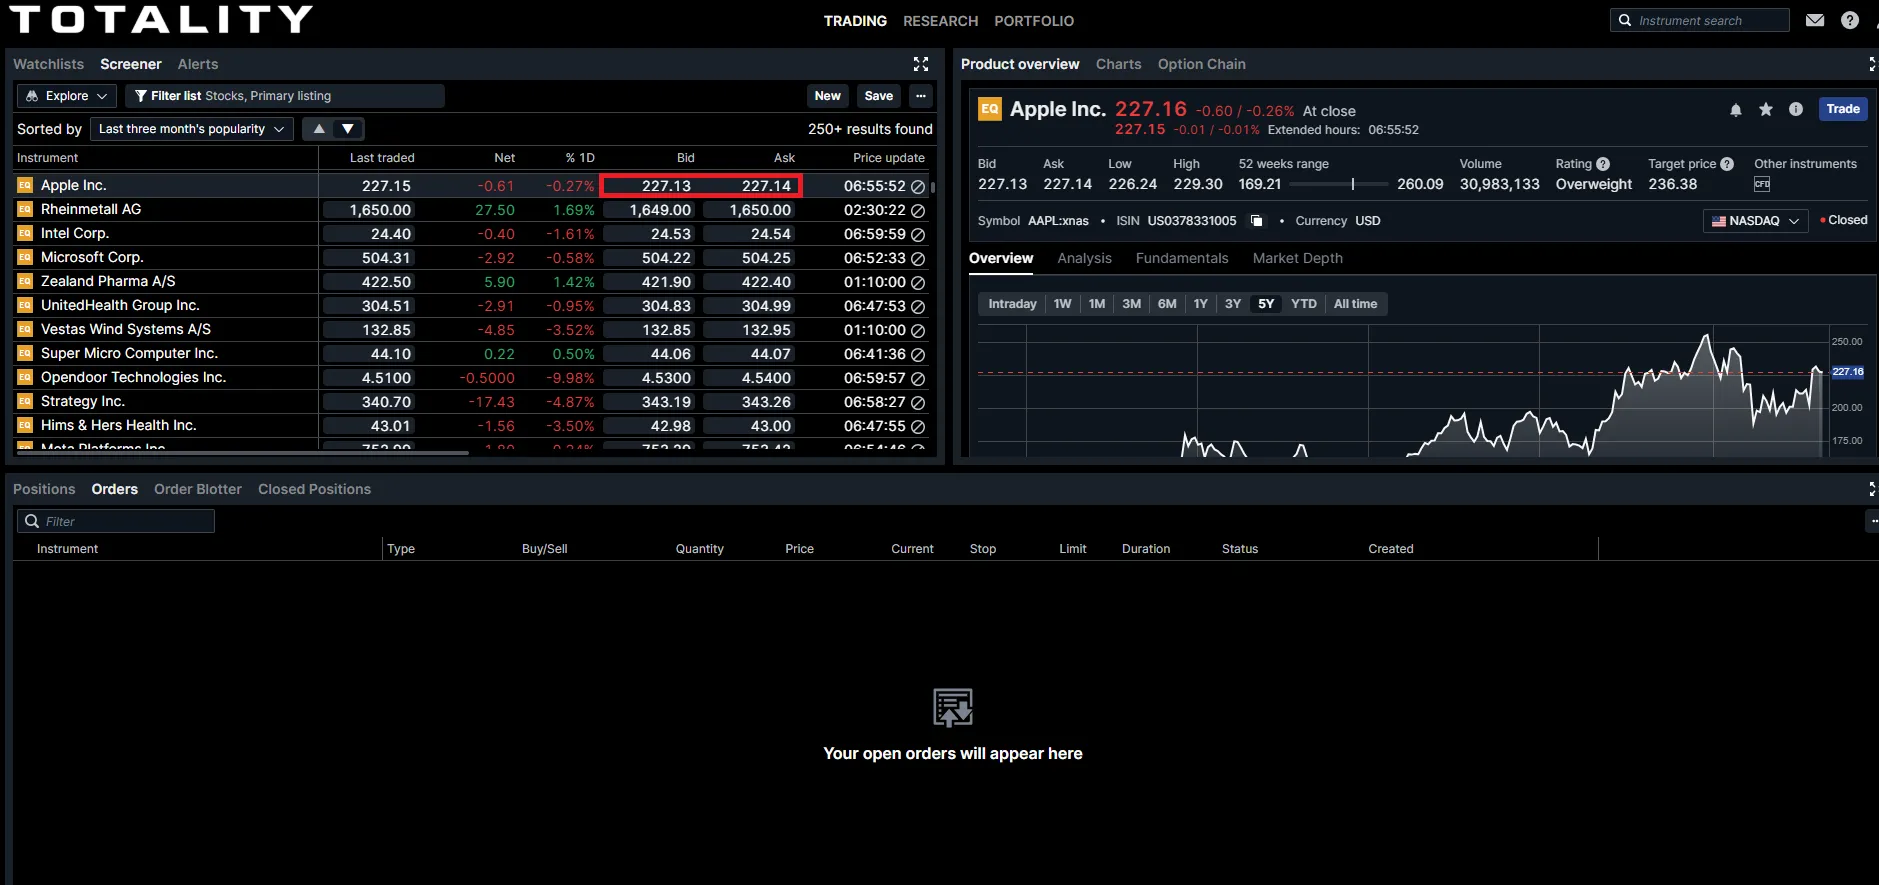This screenshot has height=885, width=1879.
Task: Click the Save screener button
Action: click(x=879, y=96)
